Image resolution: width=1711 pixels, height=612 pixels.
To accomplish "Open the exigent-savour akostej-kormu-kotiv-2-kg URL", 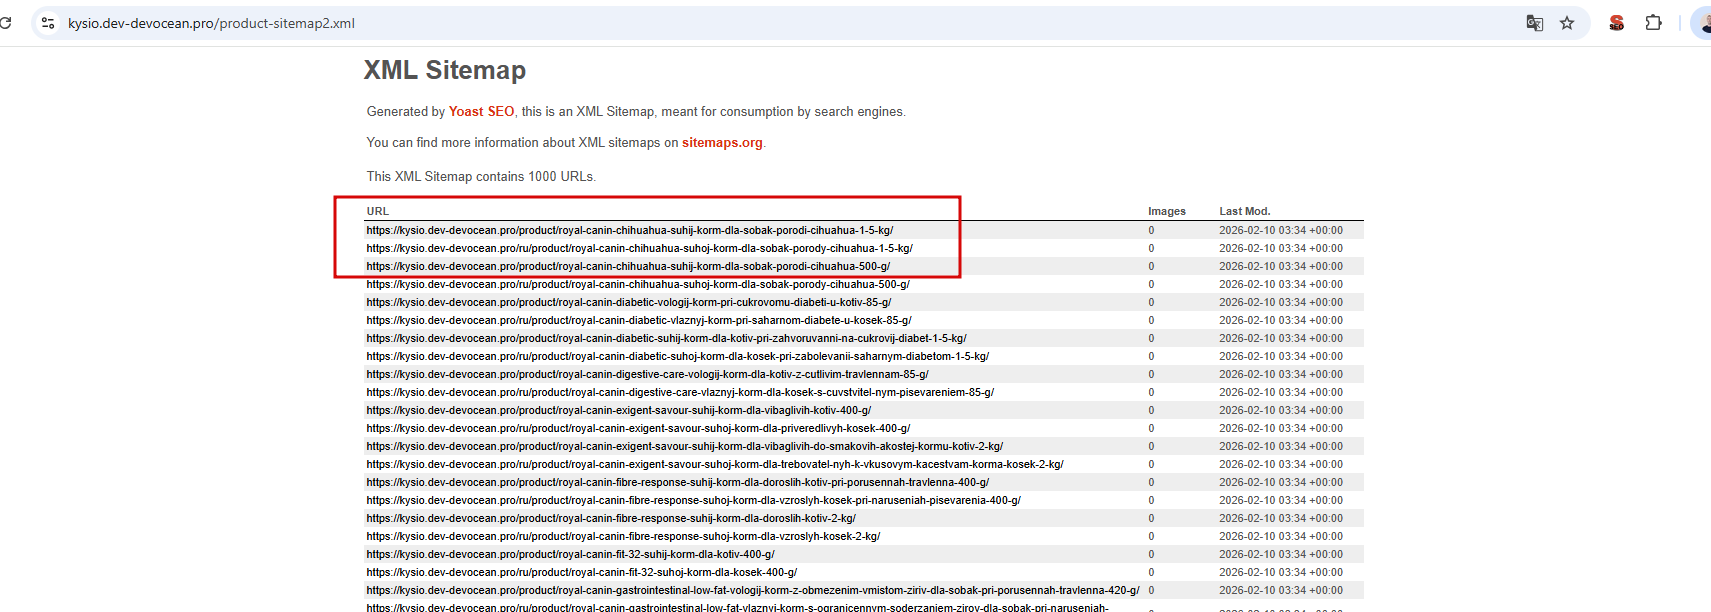I will pos(685,446).
